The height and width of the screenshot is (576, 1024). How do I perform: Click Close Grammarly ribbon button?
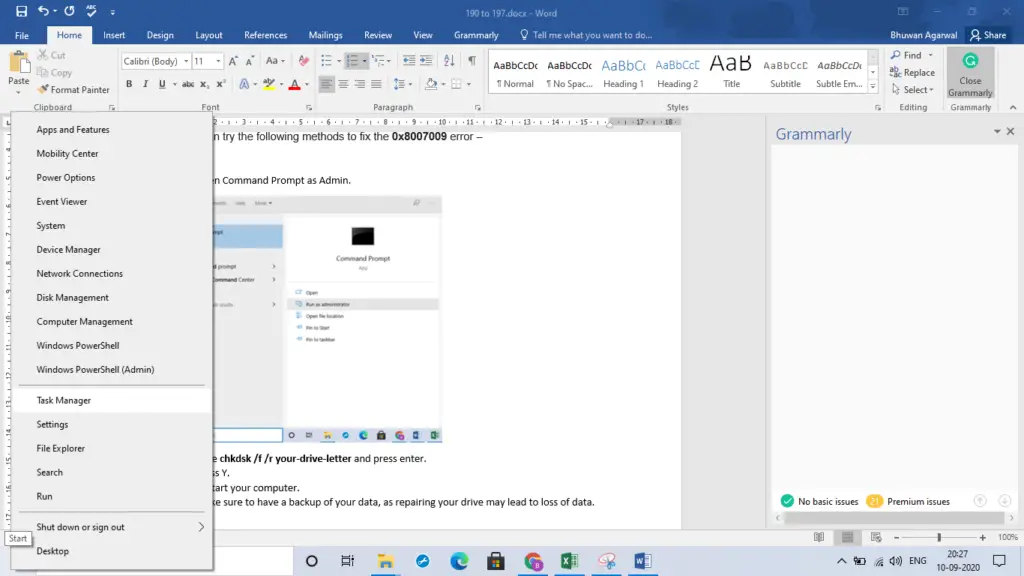point(970,74)
